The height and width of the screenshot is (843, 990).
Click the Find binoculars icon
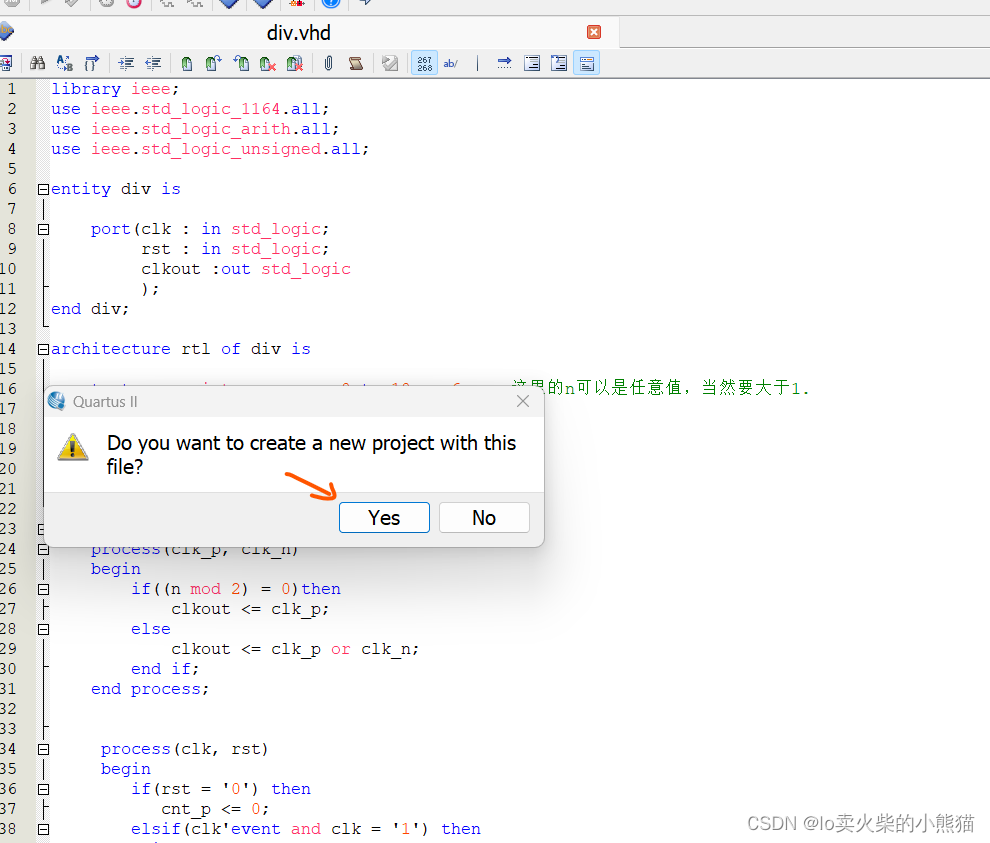[38, 63]
